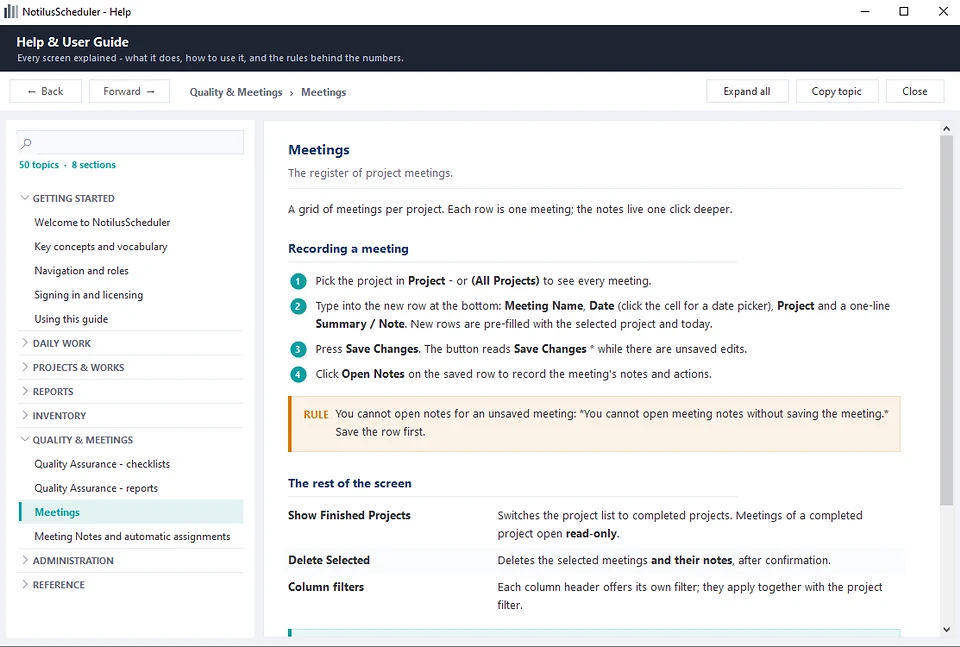Maximize the Help window
Image resolution: width=960 pixels, height=647 pixels.
point(904,12)
